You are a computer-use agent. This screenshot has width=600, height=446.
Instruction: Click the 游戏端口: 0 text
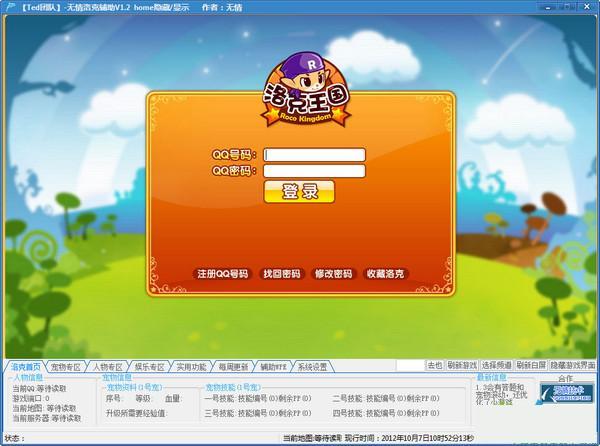coord(31,399)
